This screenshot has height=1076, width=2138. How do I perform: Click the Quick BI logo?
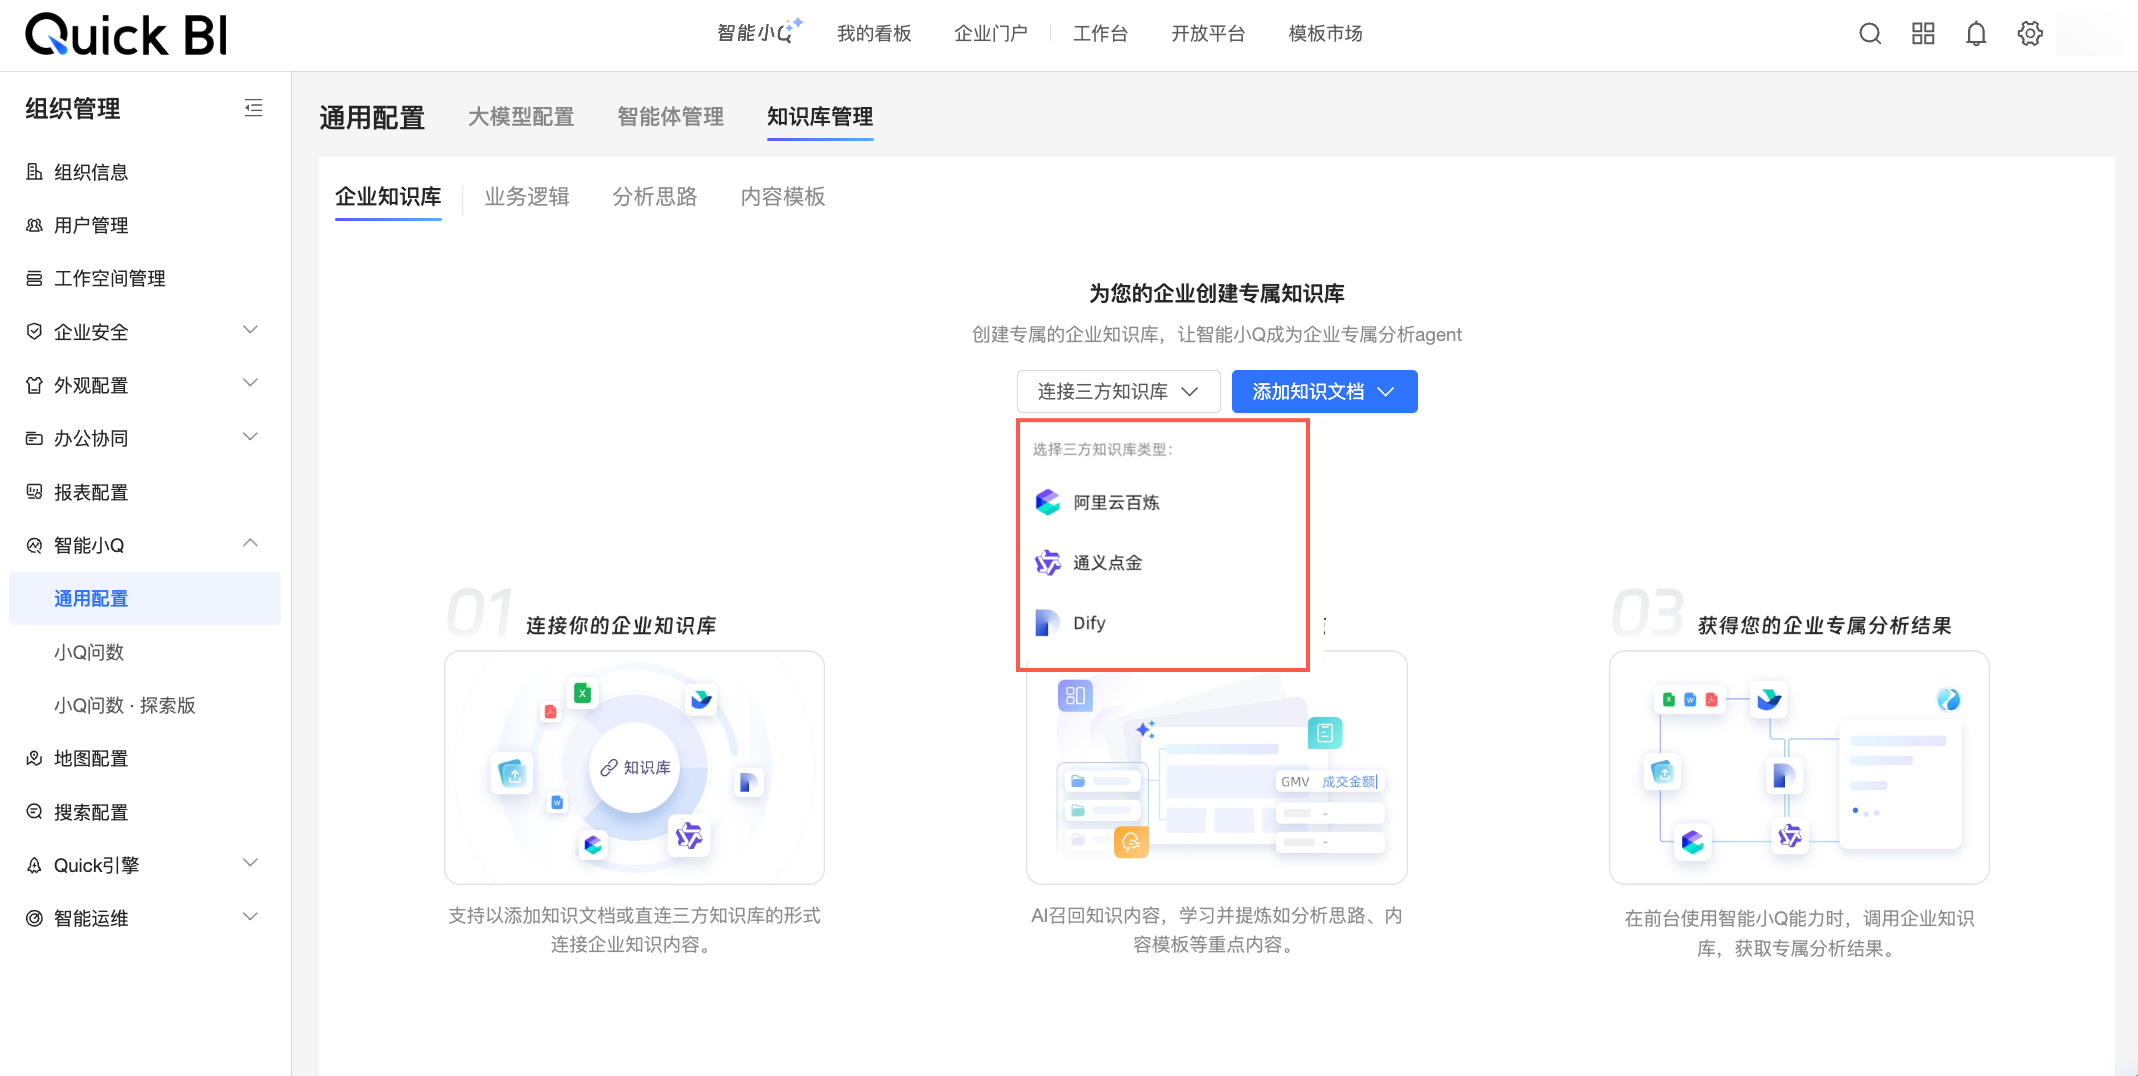[x=126, y=35]
